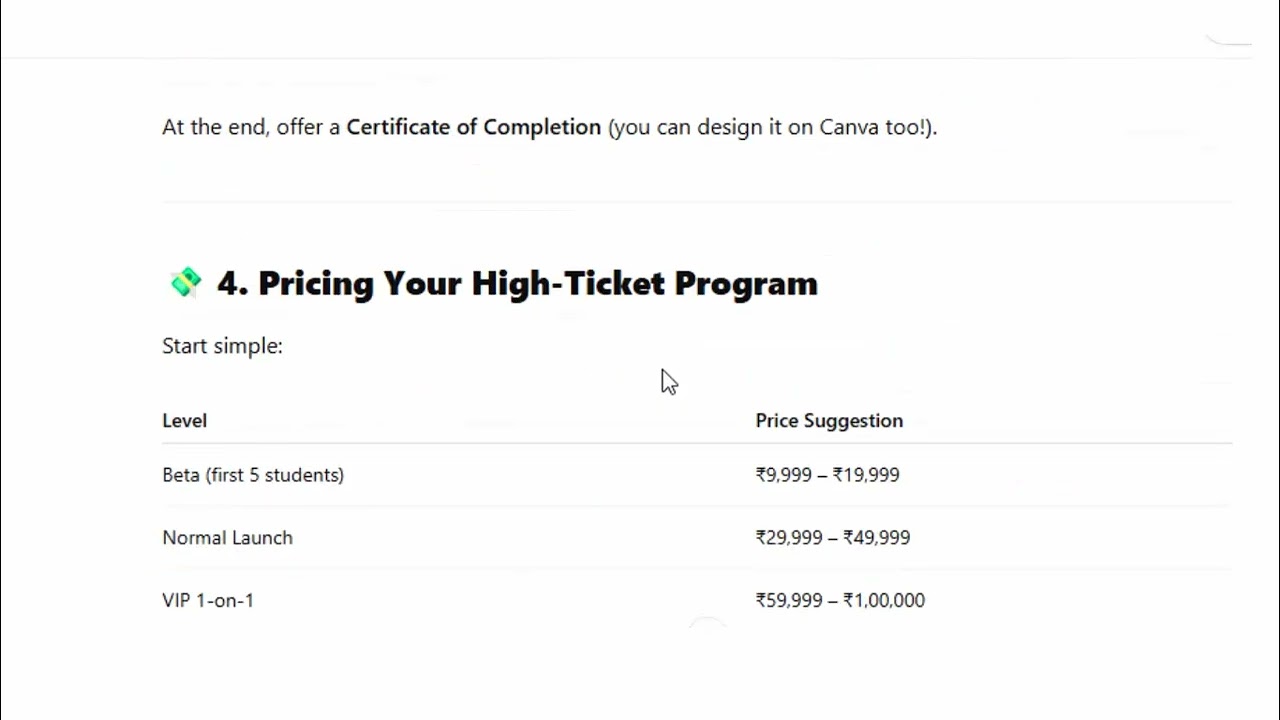
Task: Click the ₹9,999 – ₹19,999 price cell
Action: tap(827, 475)
